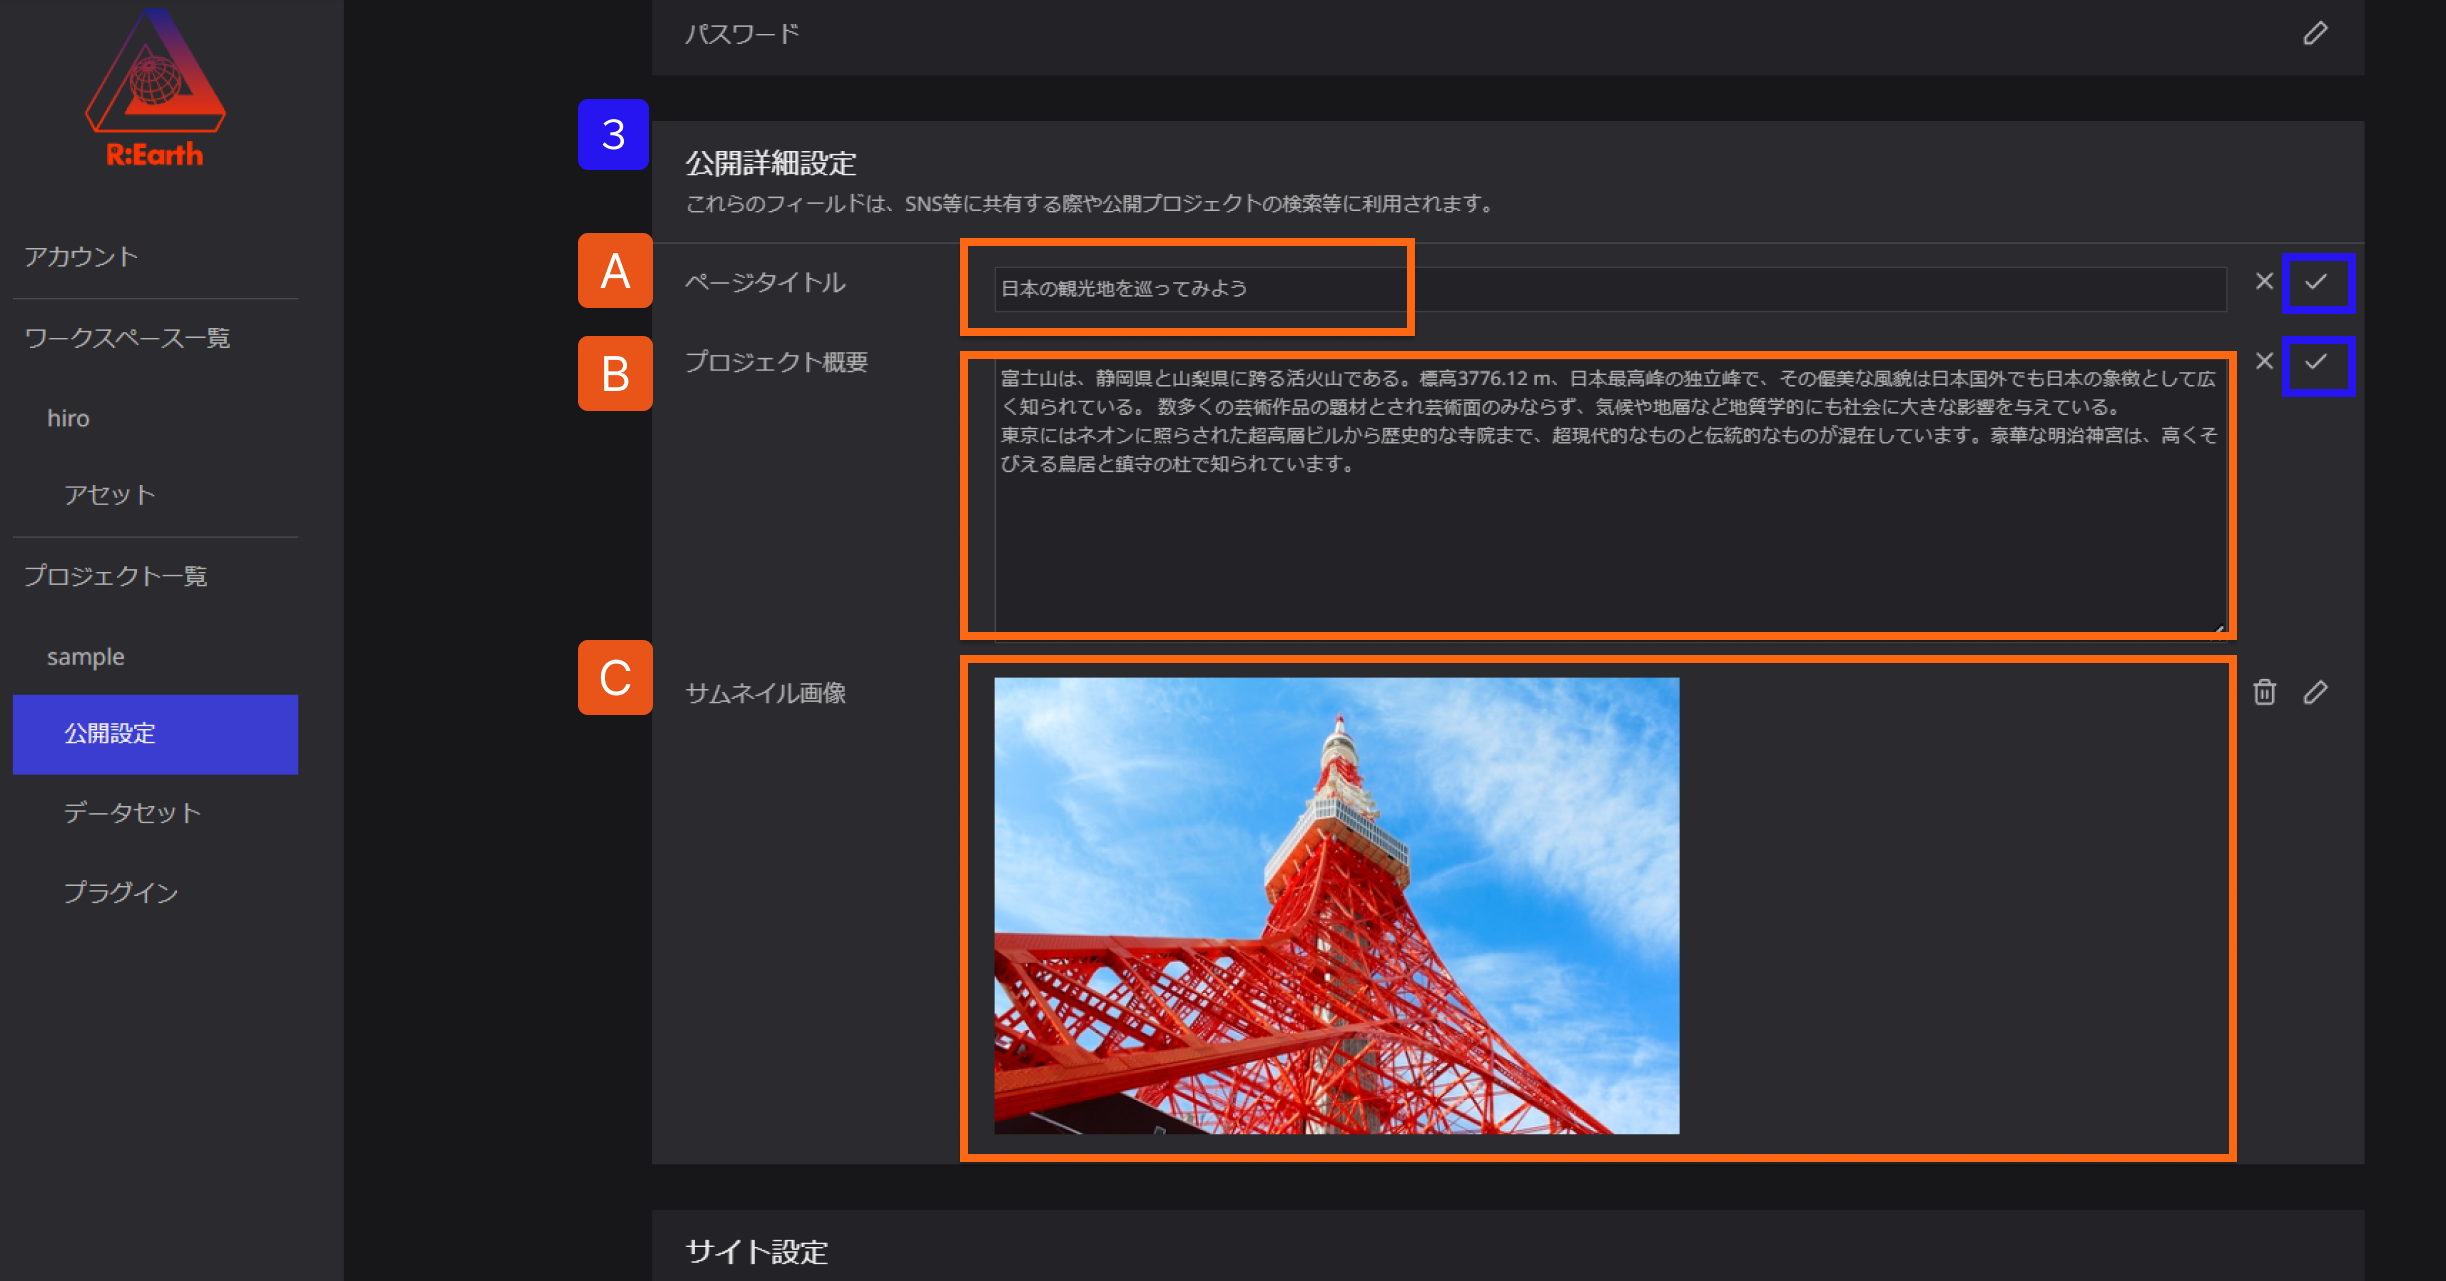The image size is (2446, 1281).
Task: Open ワークスペース一覧 in the sidebar
Action: [x=127, y=338]
